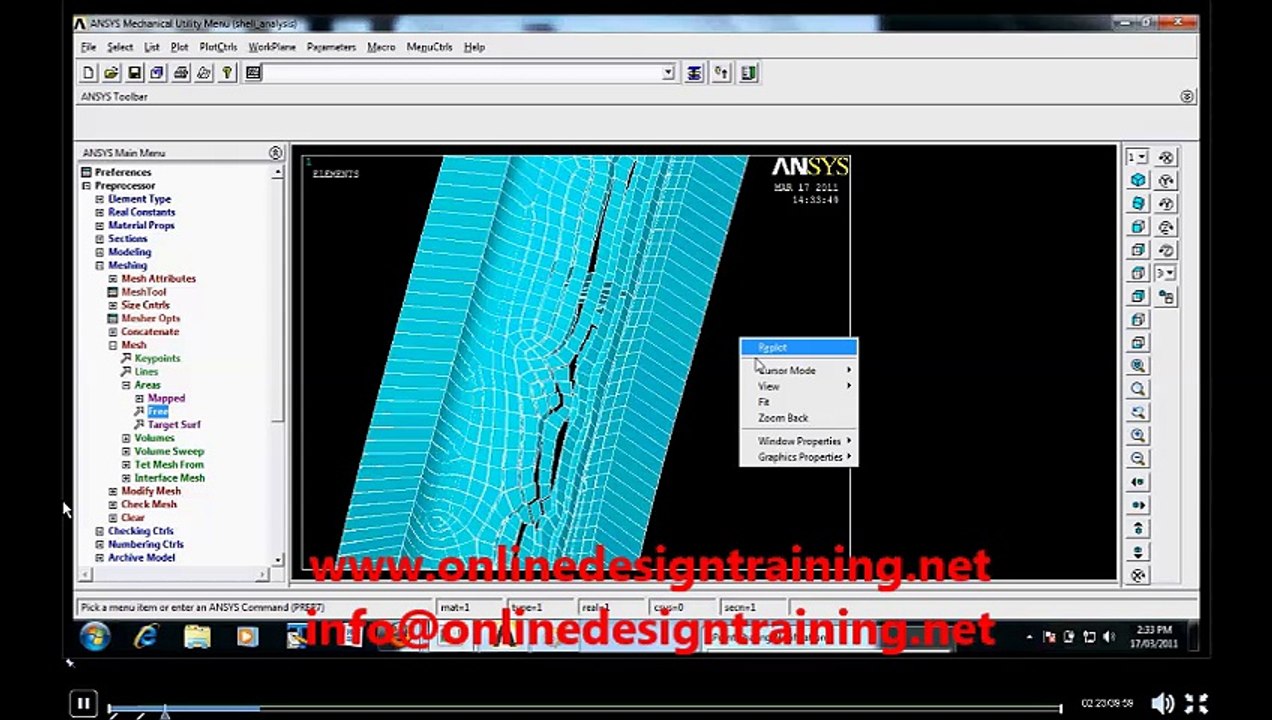Click the command prompt window icon
The width and height of the screenshot is (1272, 720).
click(253, 73)
